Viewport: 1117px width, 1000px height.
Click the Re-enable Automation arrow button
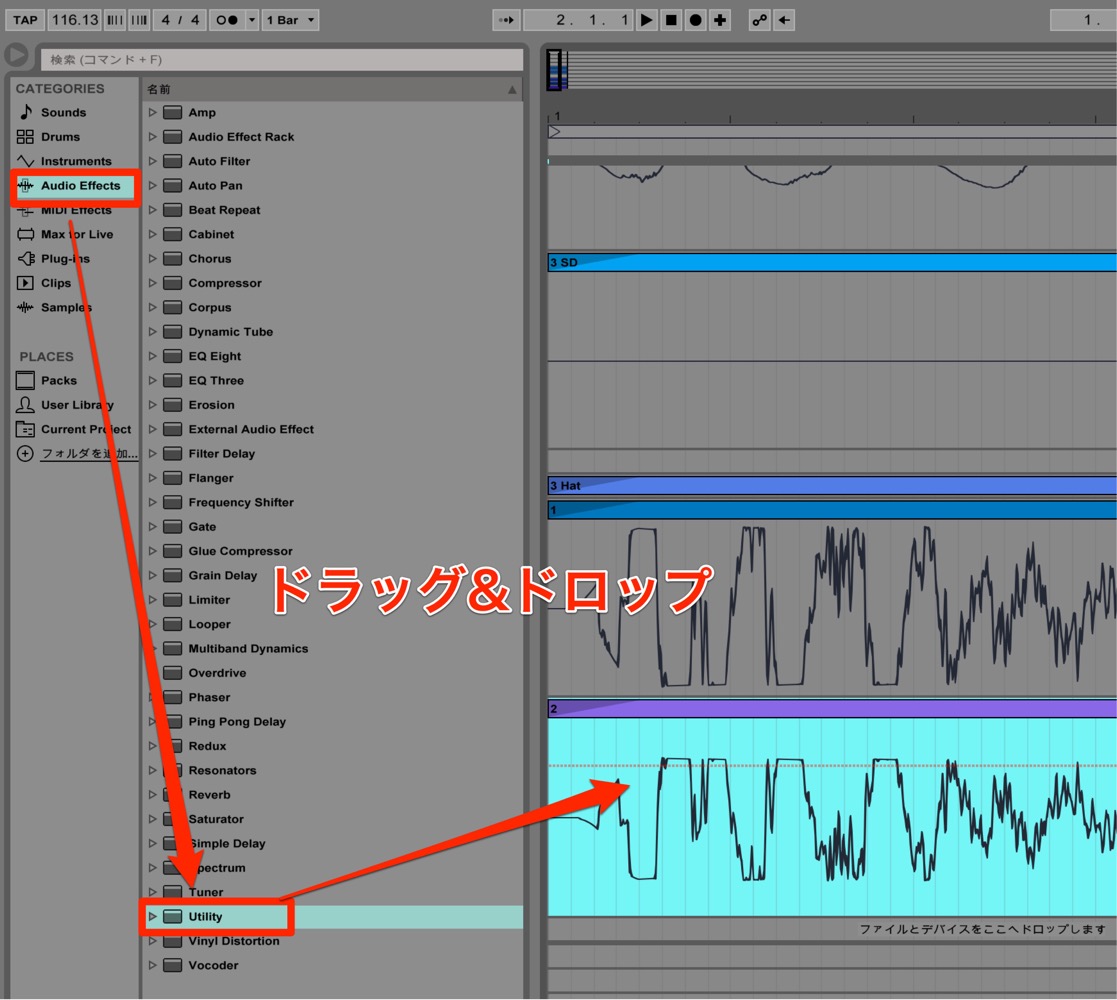[x=784, y=20]
